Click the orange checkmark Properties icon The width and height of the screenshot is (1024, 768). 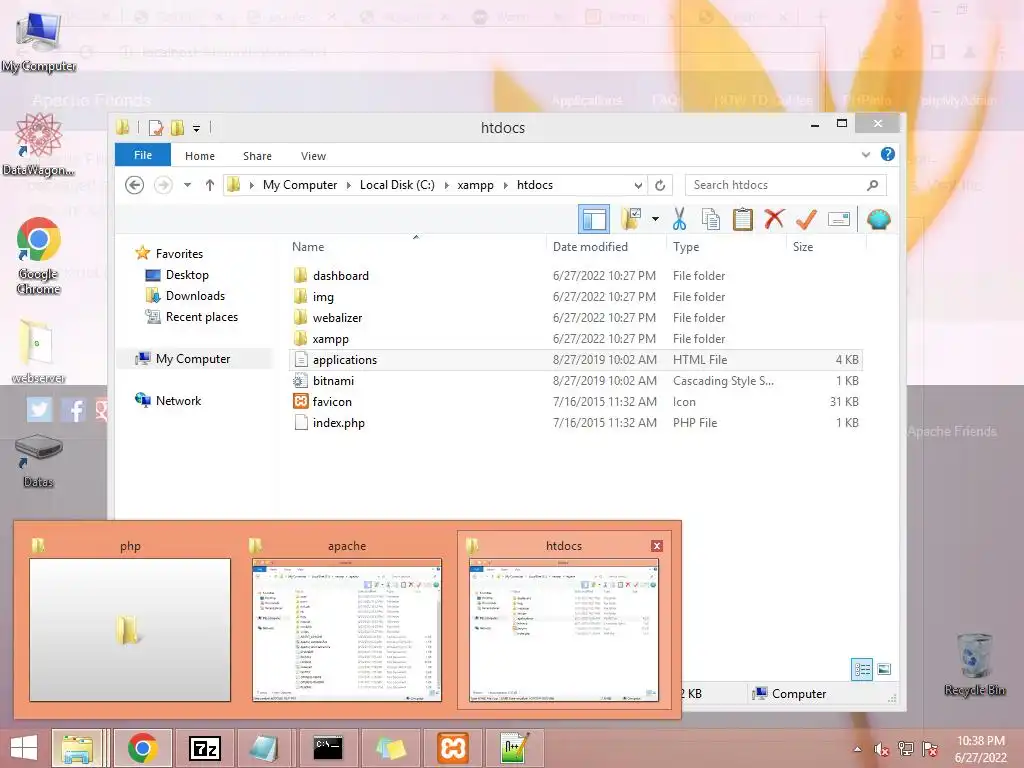click(x=807, y=219)
